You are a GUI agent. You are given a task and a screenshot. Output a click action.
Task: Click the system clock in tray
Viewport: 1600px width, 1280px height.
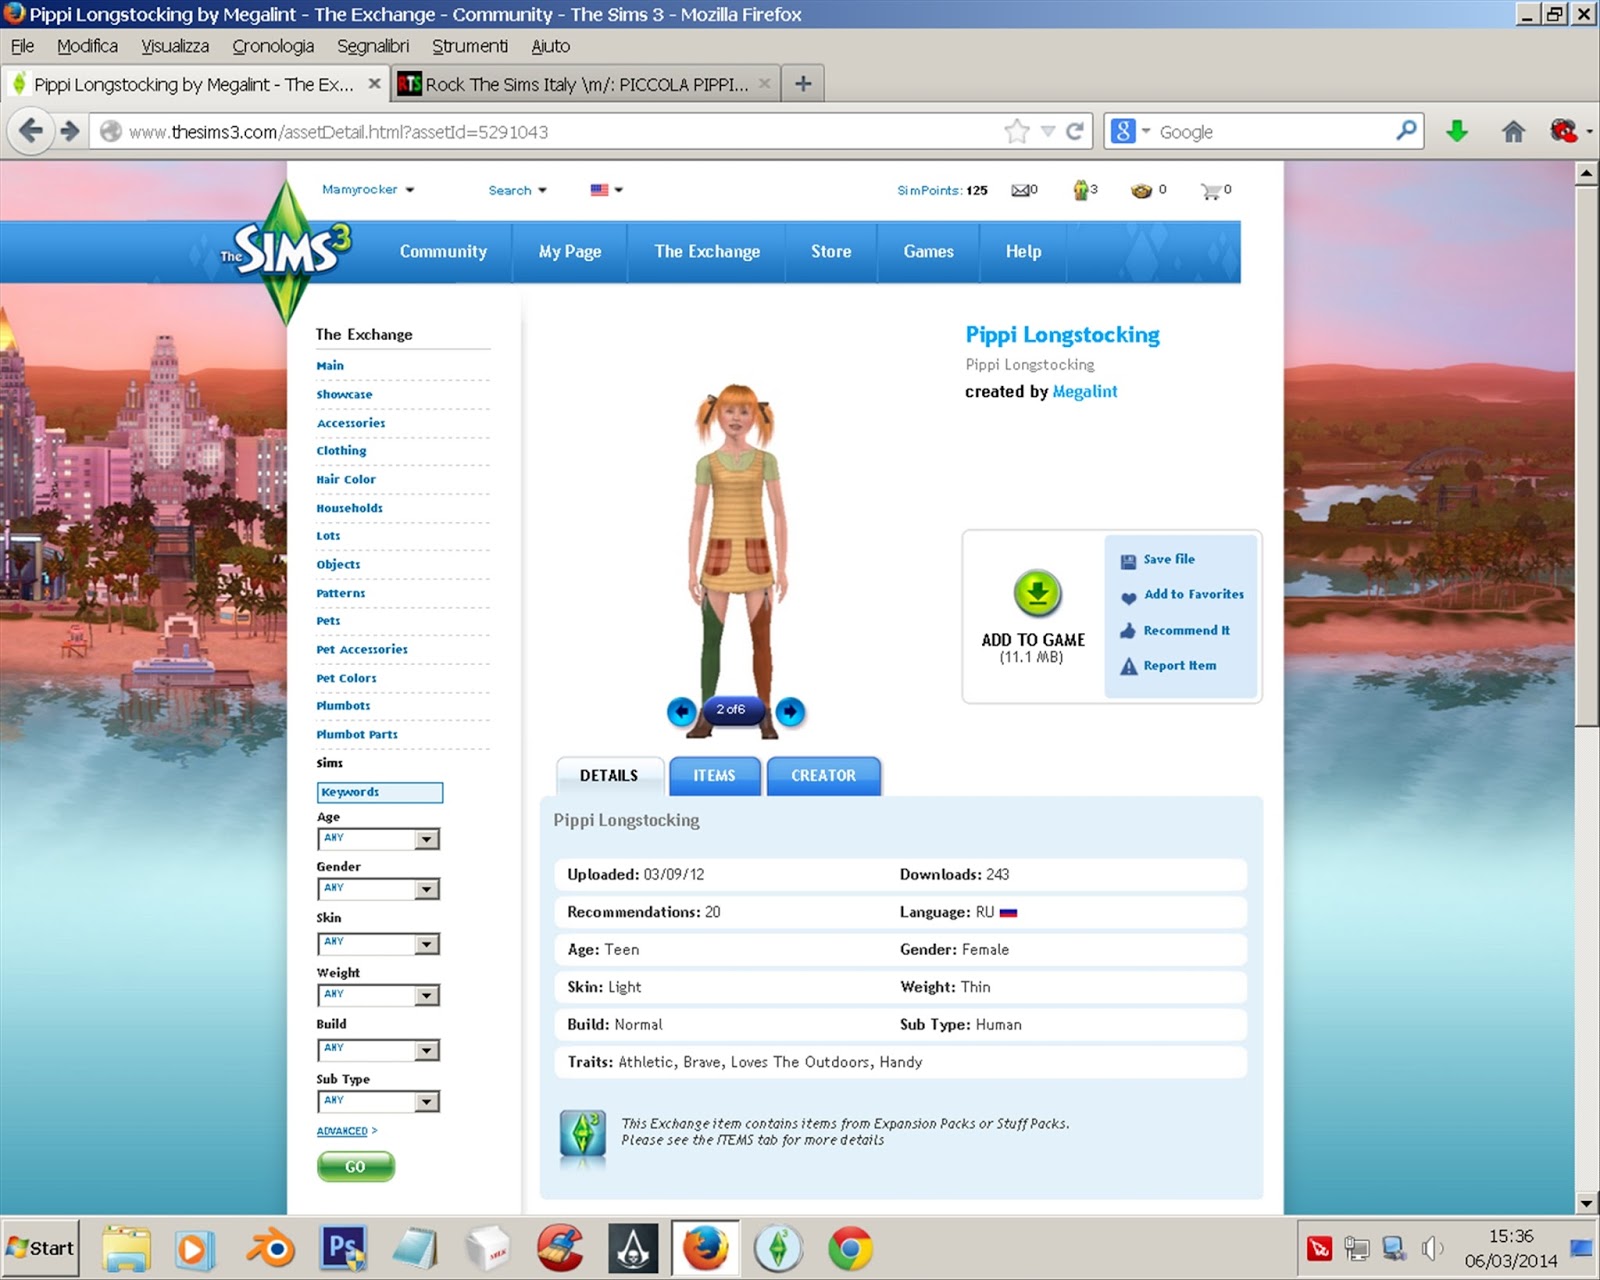coord(1511,1248)
